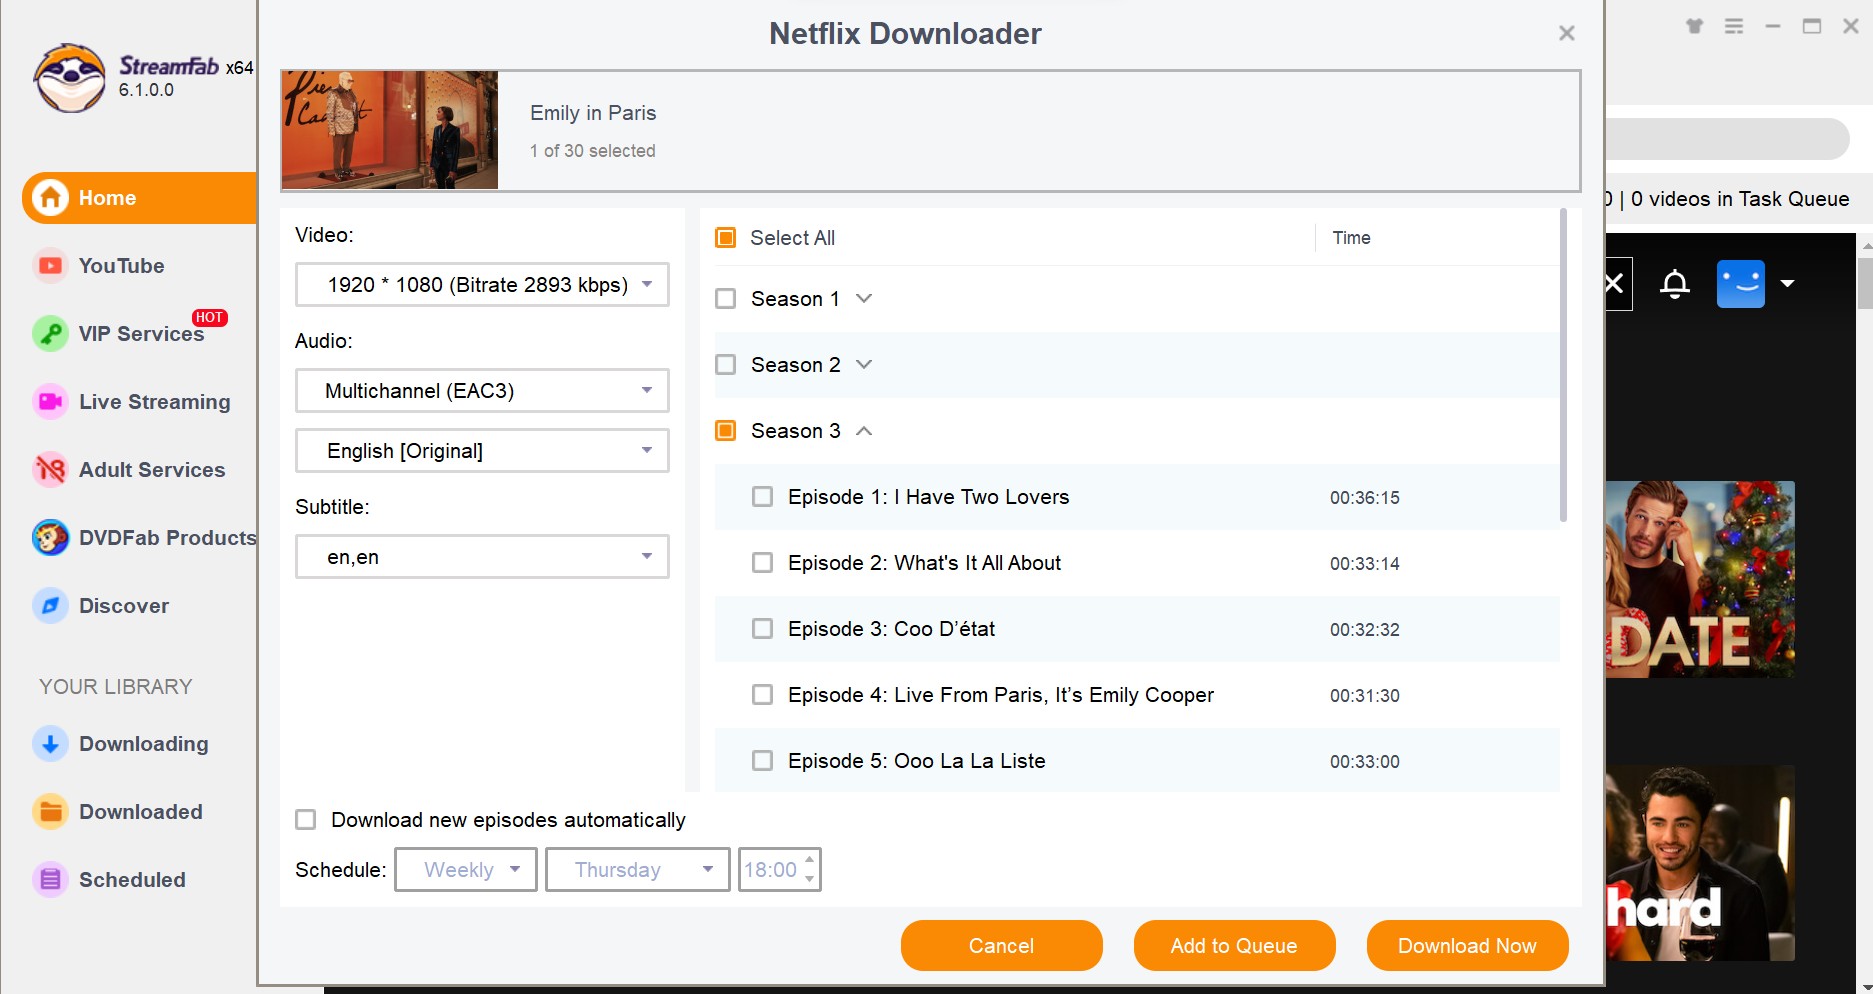Click the Discover compass icon
Viewport: 1873px width, 994px height.
[x=50, y=606]
